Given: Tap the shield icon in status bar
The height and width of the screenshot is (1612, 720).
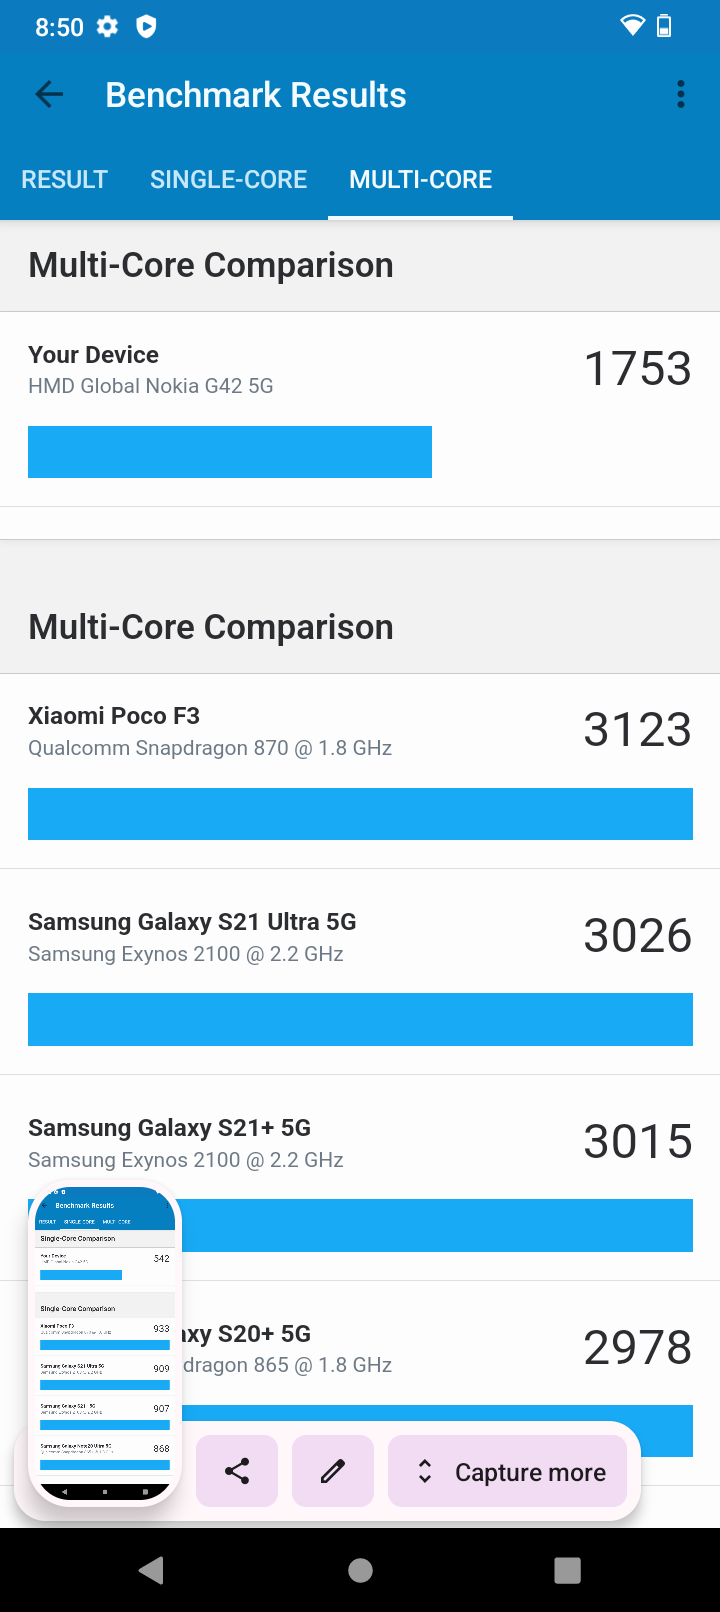Looking at the screenshot, I should click(146, 27).
